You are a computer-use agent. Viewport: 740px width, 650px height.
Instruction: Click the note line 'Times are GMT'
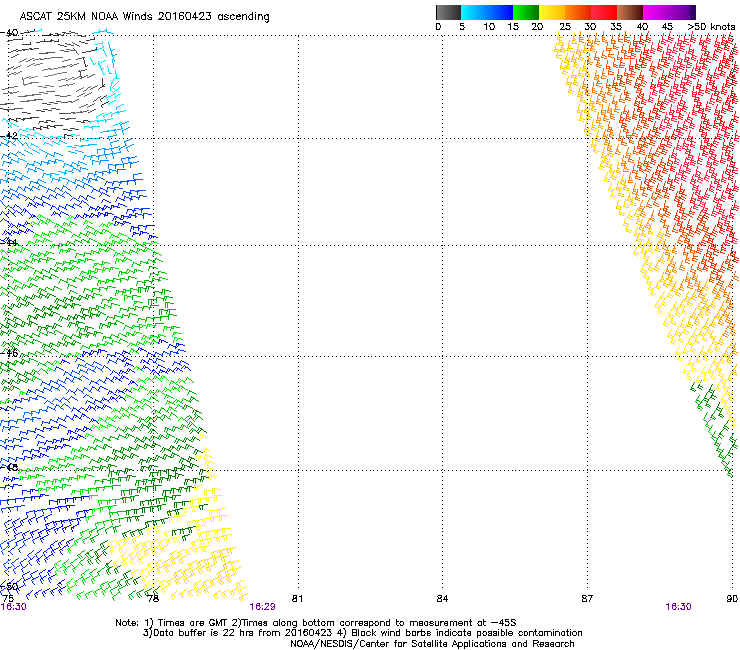(316, 623)
